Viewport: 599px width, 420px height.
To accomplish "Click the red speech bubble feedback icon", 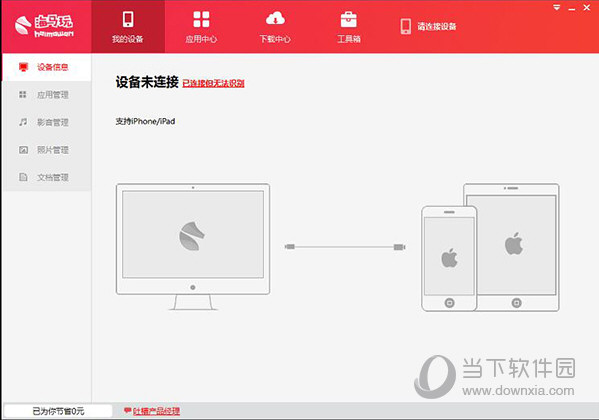I will (128, 410).
